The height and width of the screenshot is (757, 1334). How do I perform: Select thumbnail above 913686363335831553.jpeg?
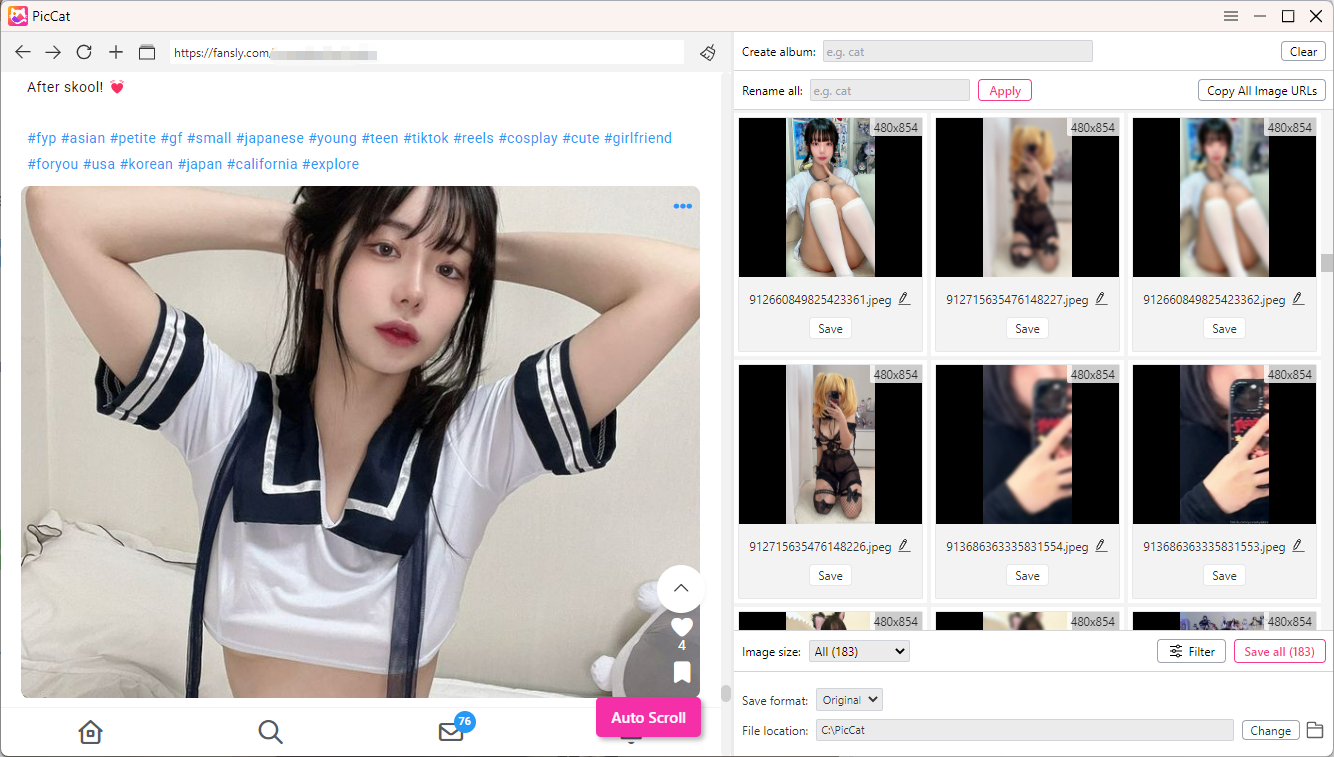click(x=1224, y=444)
